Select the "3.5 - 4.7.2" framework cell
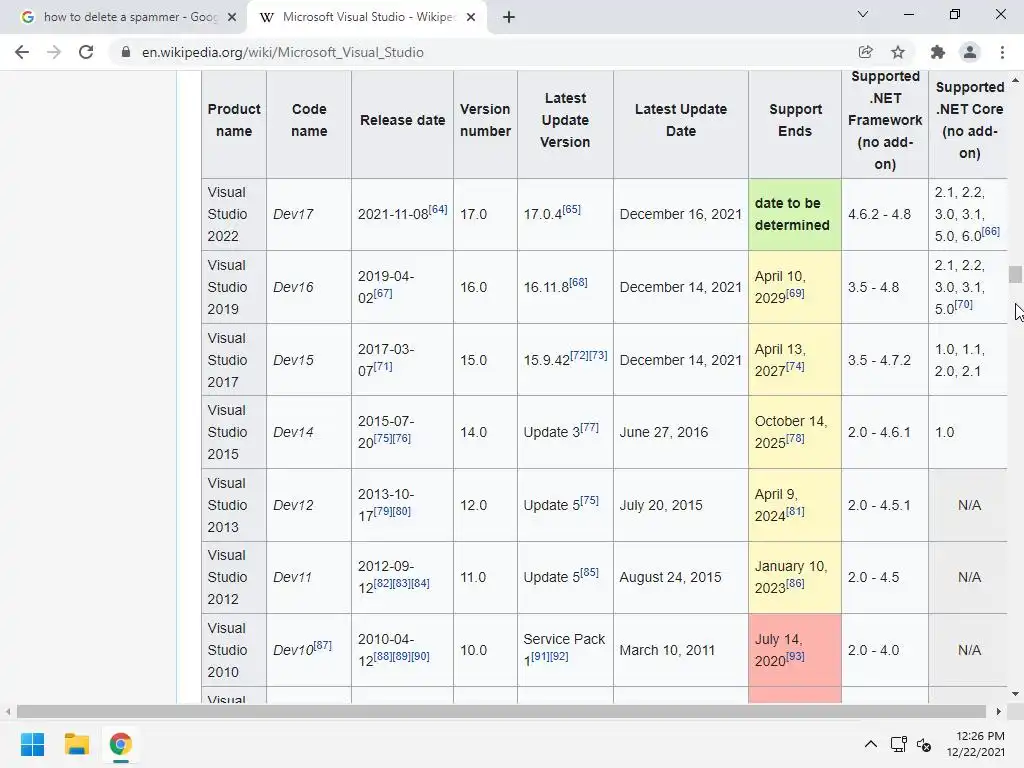Screen dimensions: 1024x768 point(885,360)
